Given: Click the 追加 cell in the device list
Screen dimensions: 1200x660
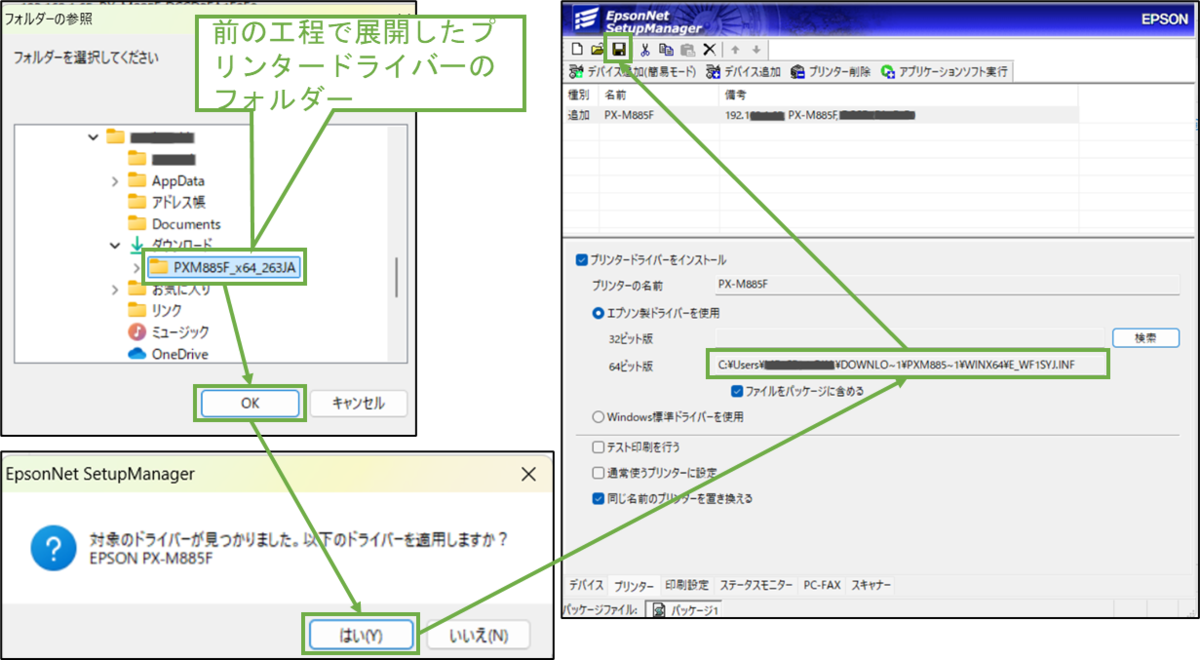Looking at the screenshot, I should (578, 115).
